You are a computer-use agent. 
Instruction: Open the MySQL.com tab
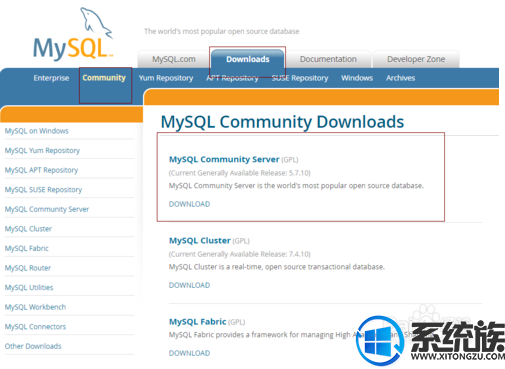tap(174, 59)
